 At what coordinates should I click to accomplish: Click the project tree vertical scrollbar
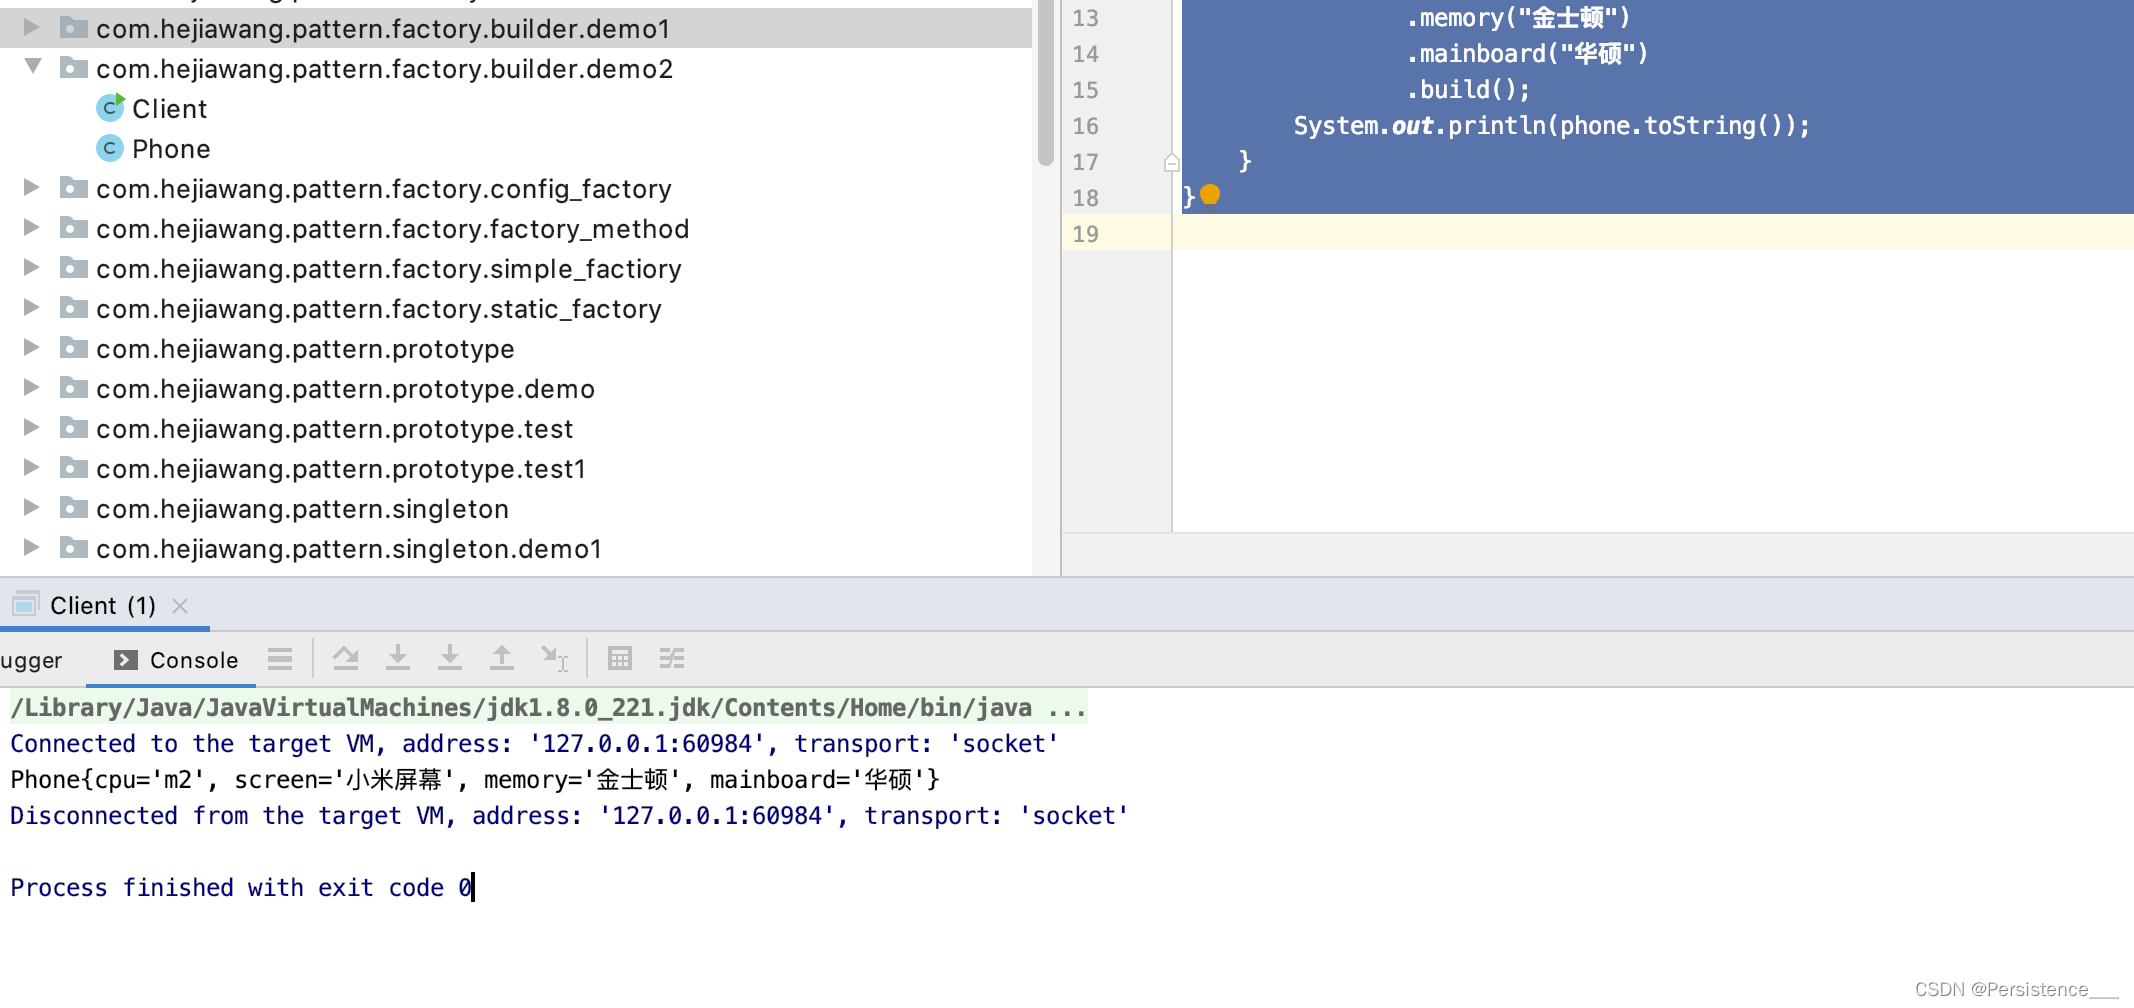pos(1046,82)
